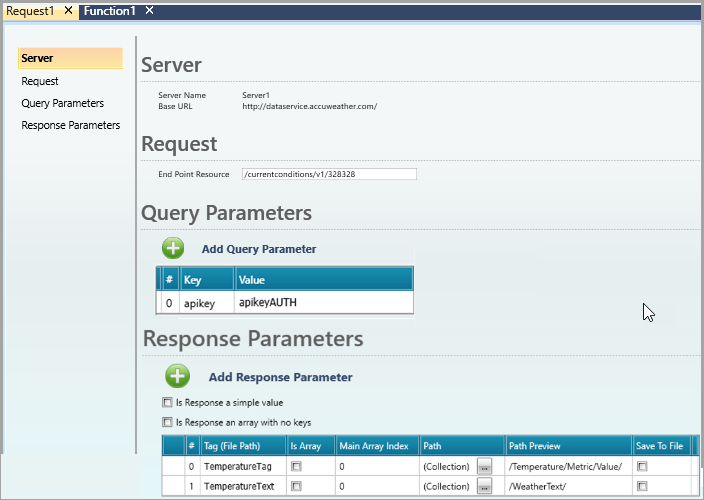This screenshot has width=704, height=500.
Task: Click the green Add Response Parameter plus icon
Action: [177, 376]
